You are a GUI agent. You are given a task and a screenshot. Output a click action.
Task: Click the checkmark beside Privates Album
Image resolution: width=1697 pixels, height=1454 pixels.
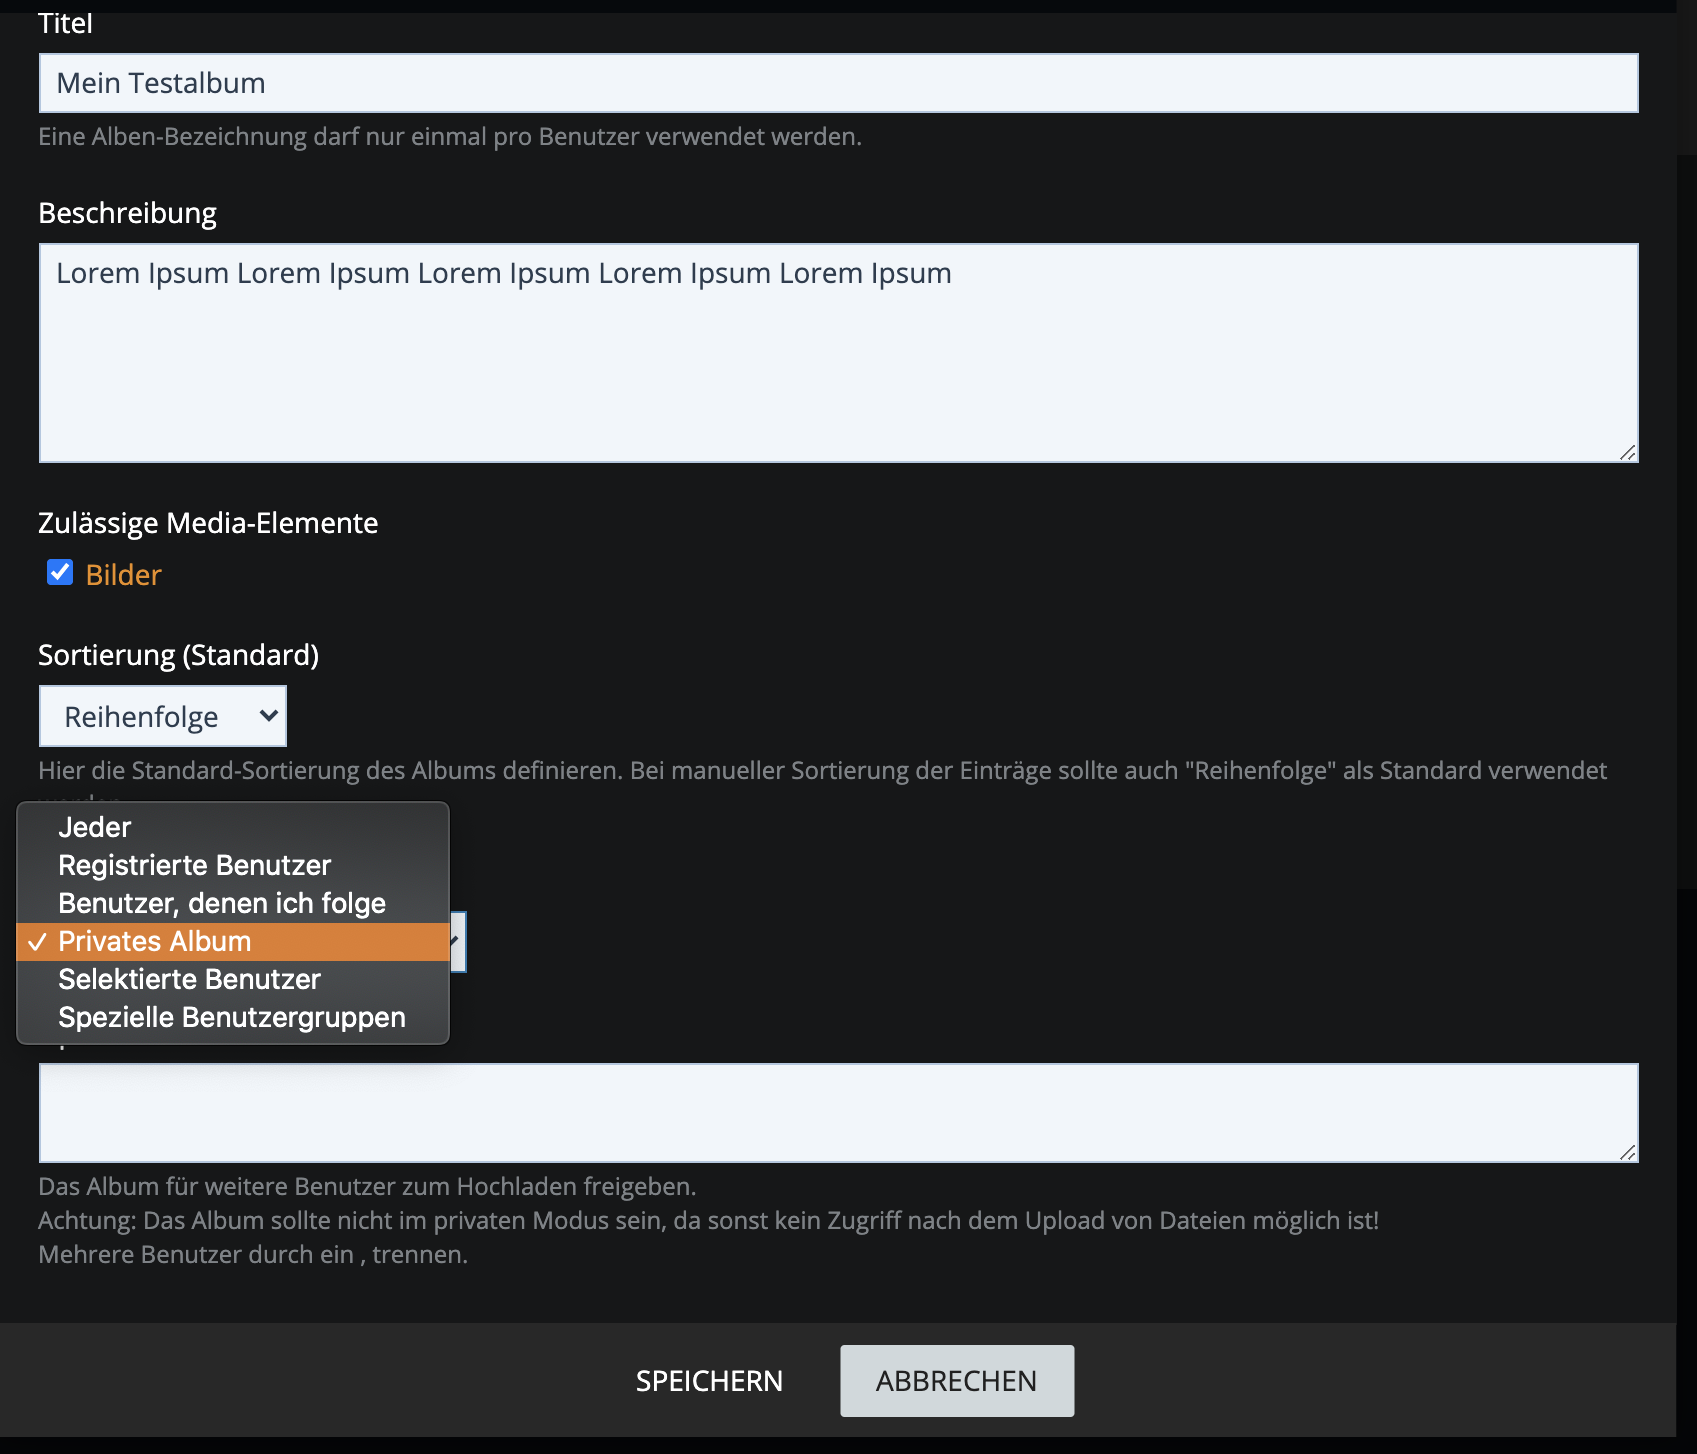click(x=37, y=942)
